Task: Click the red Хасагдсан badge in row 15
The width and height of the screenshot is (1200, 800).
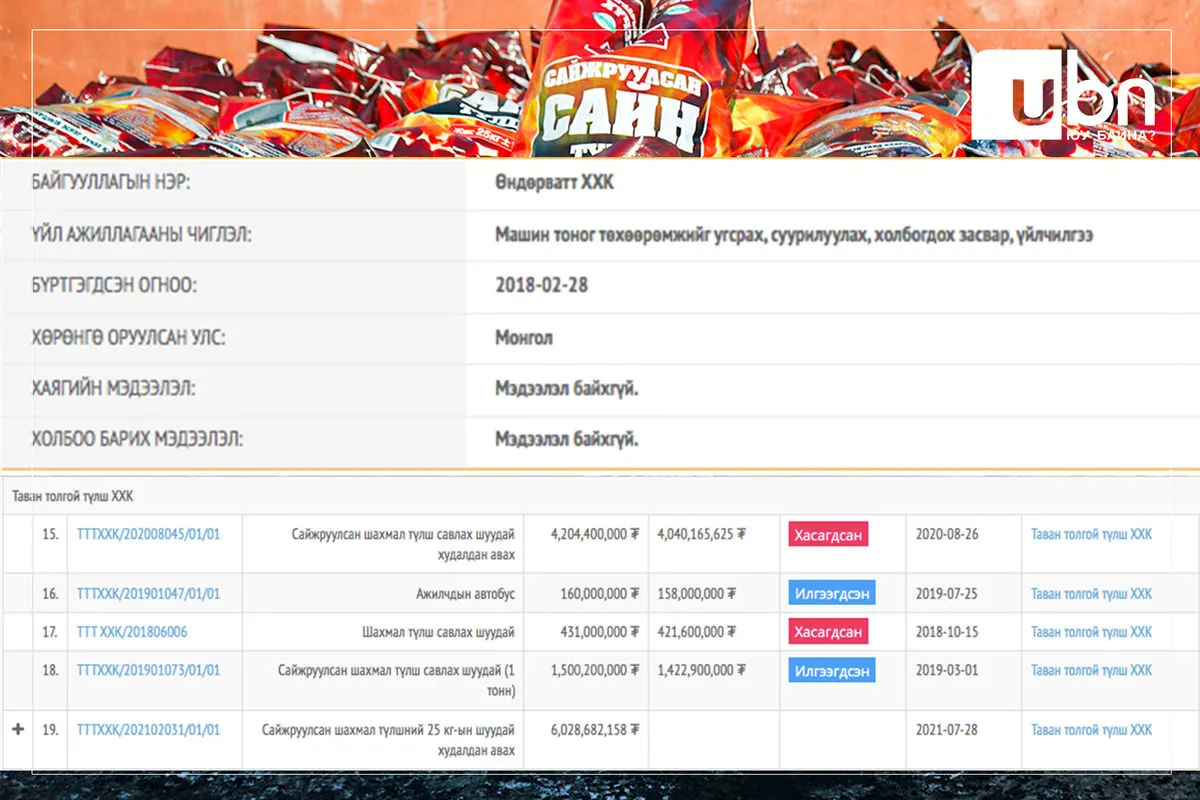Action: 828,534
